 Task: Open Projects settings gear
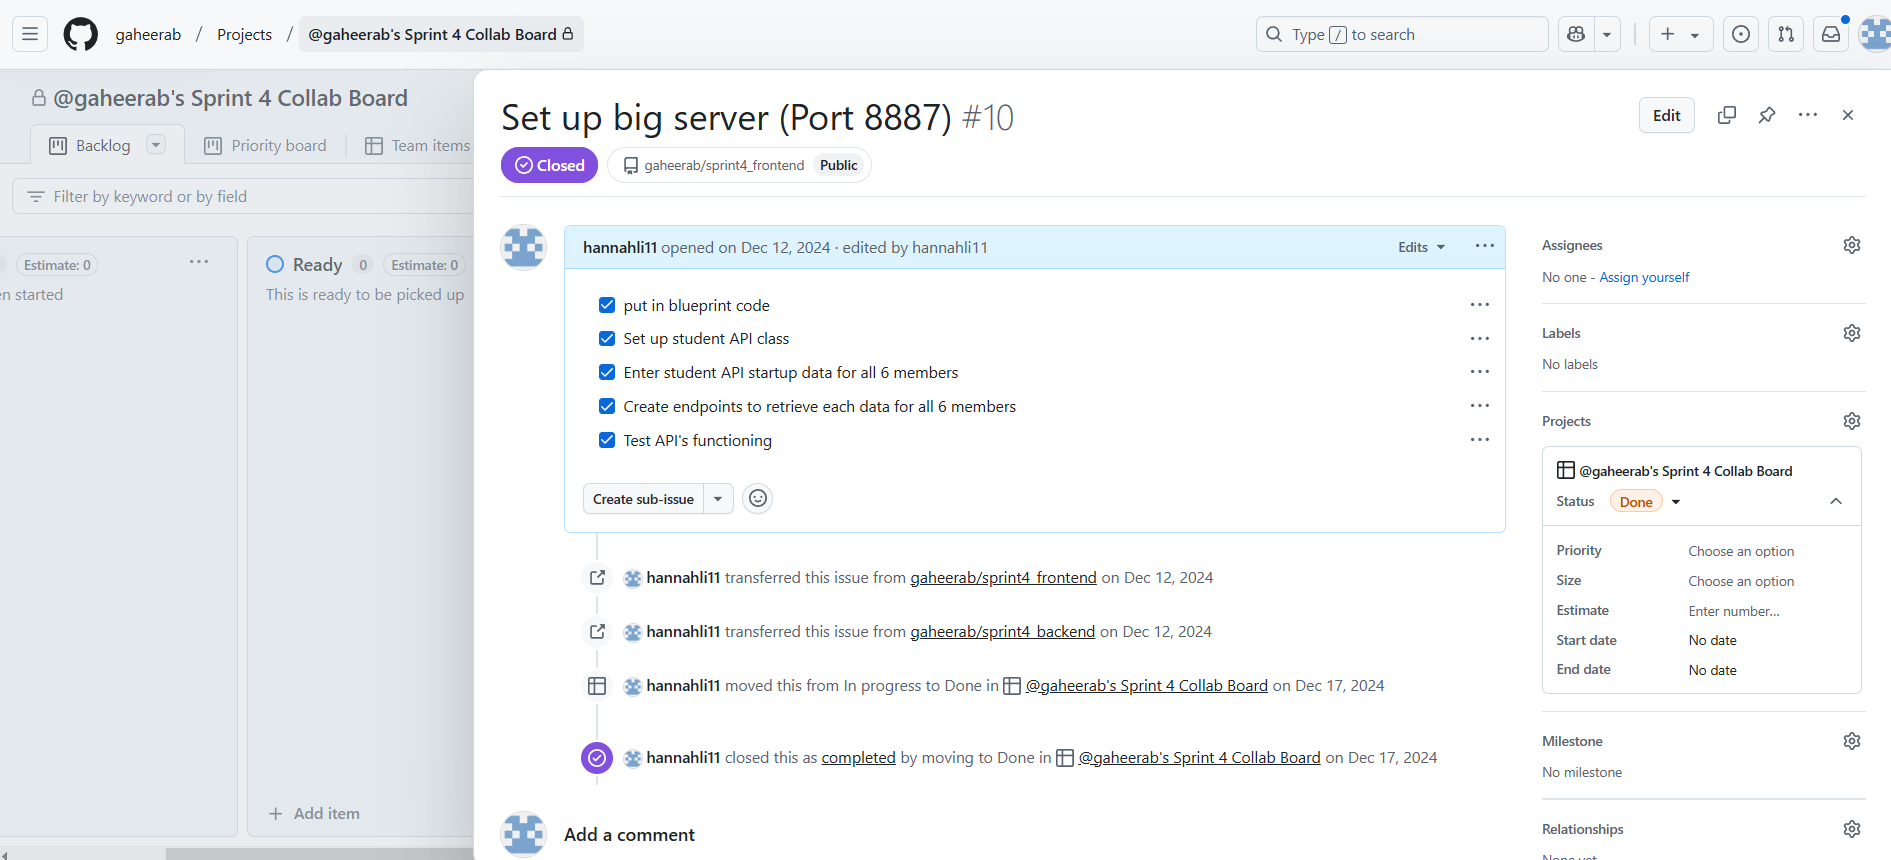(x=1852, y=421)
